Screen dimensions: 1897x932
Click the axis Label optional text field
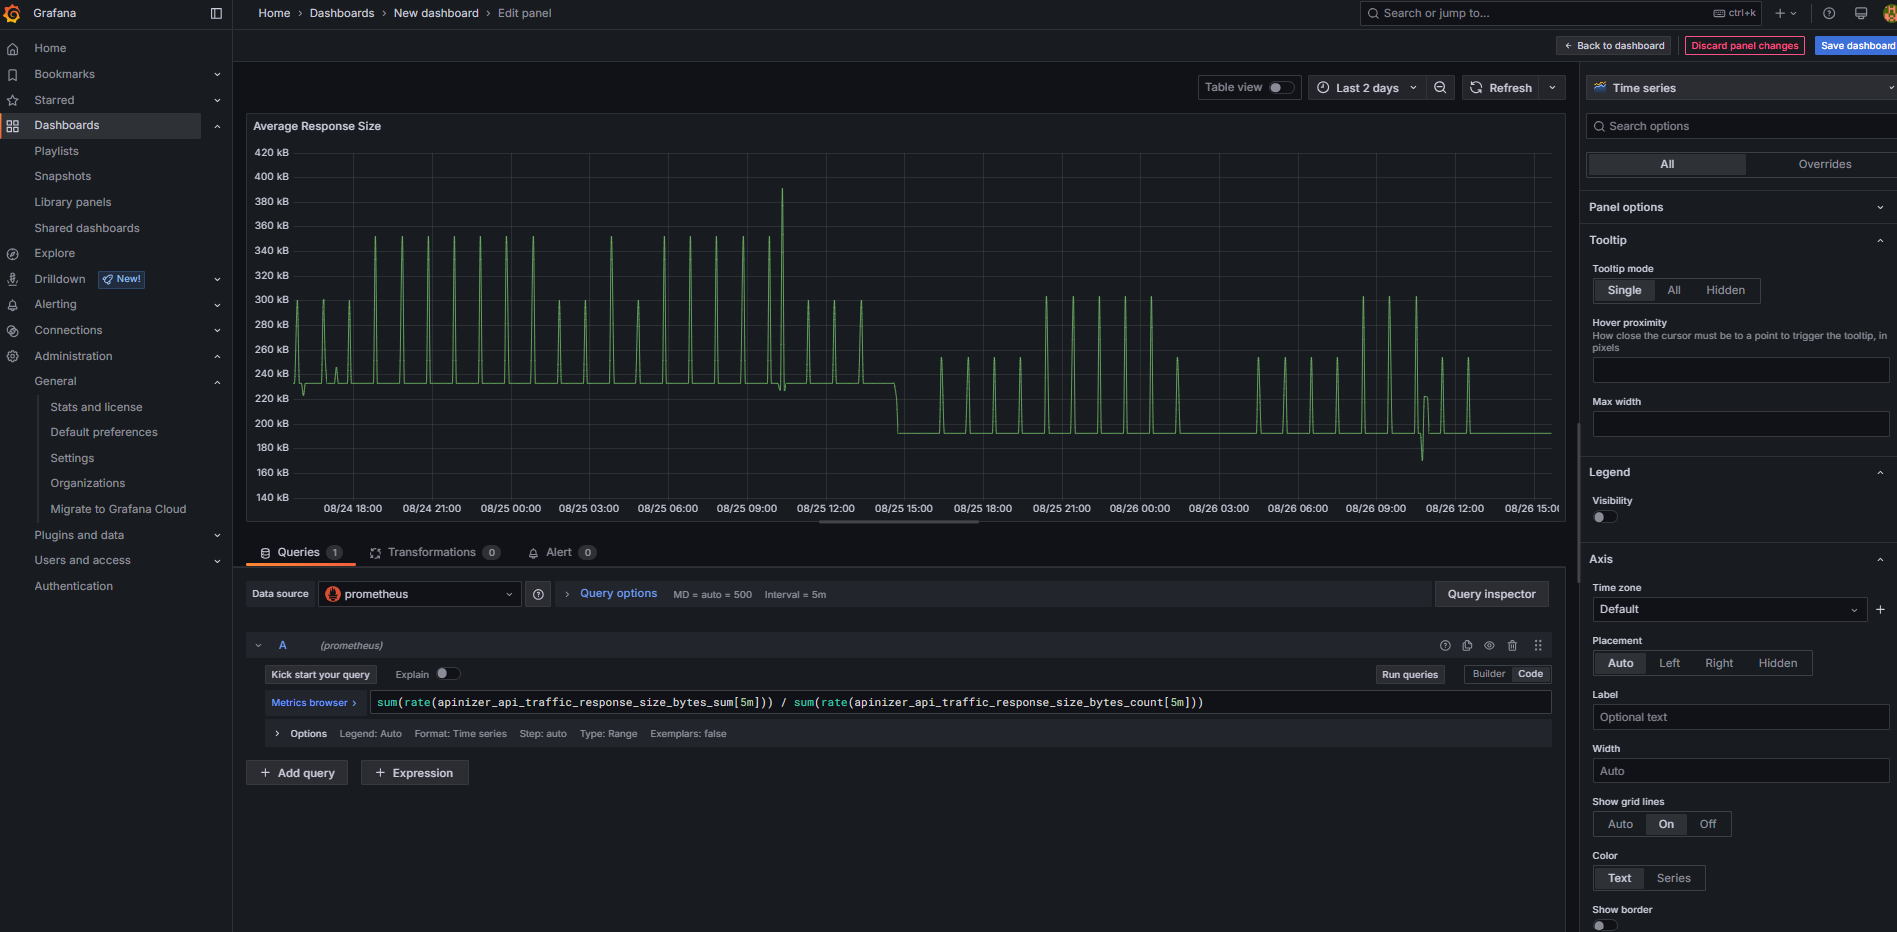(x=1740, y=718)
